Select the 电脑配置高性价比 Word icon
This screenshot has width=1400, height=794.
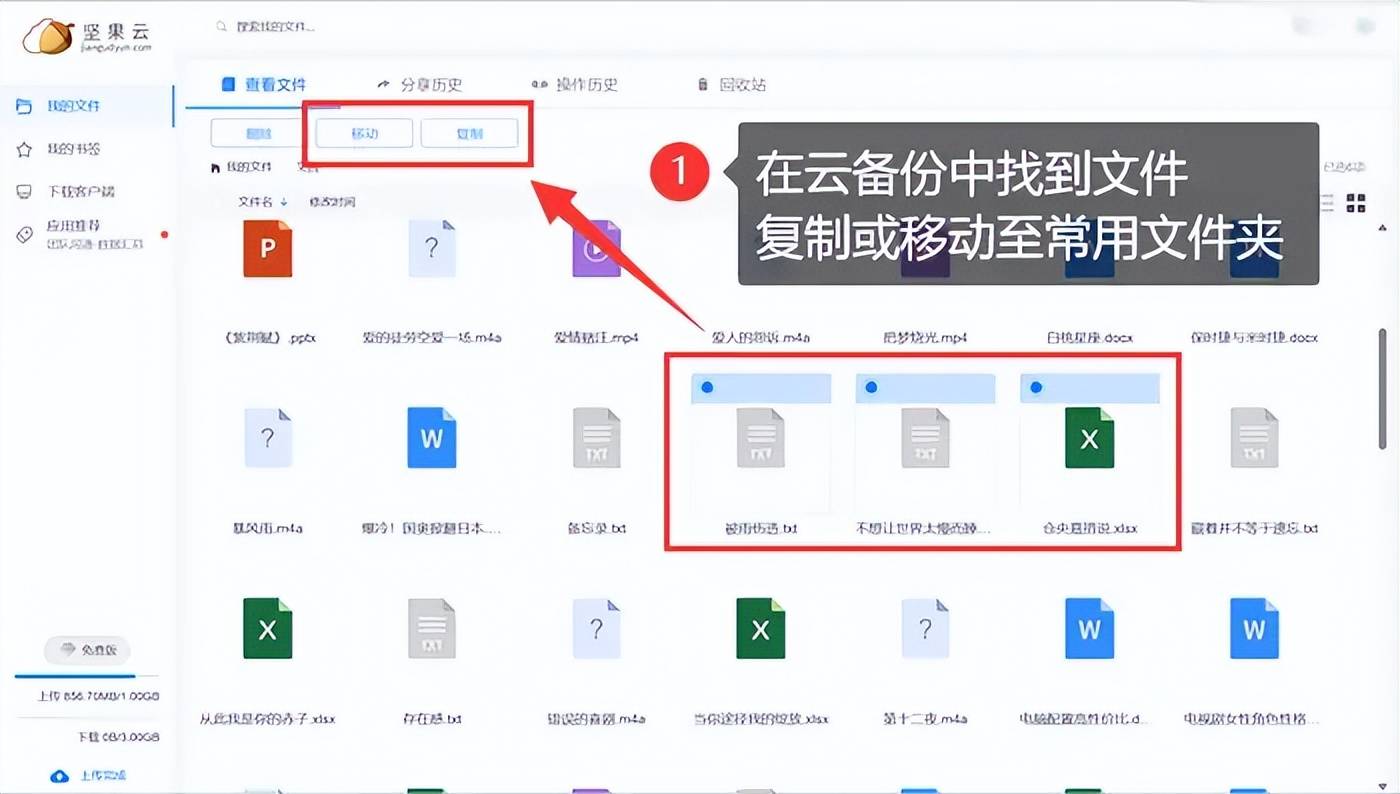[1089, 628]
